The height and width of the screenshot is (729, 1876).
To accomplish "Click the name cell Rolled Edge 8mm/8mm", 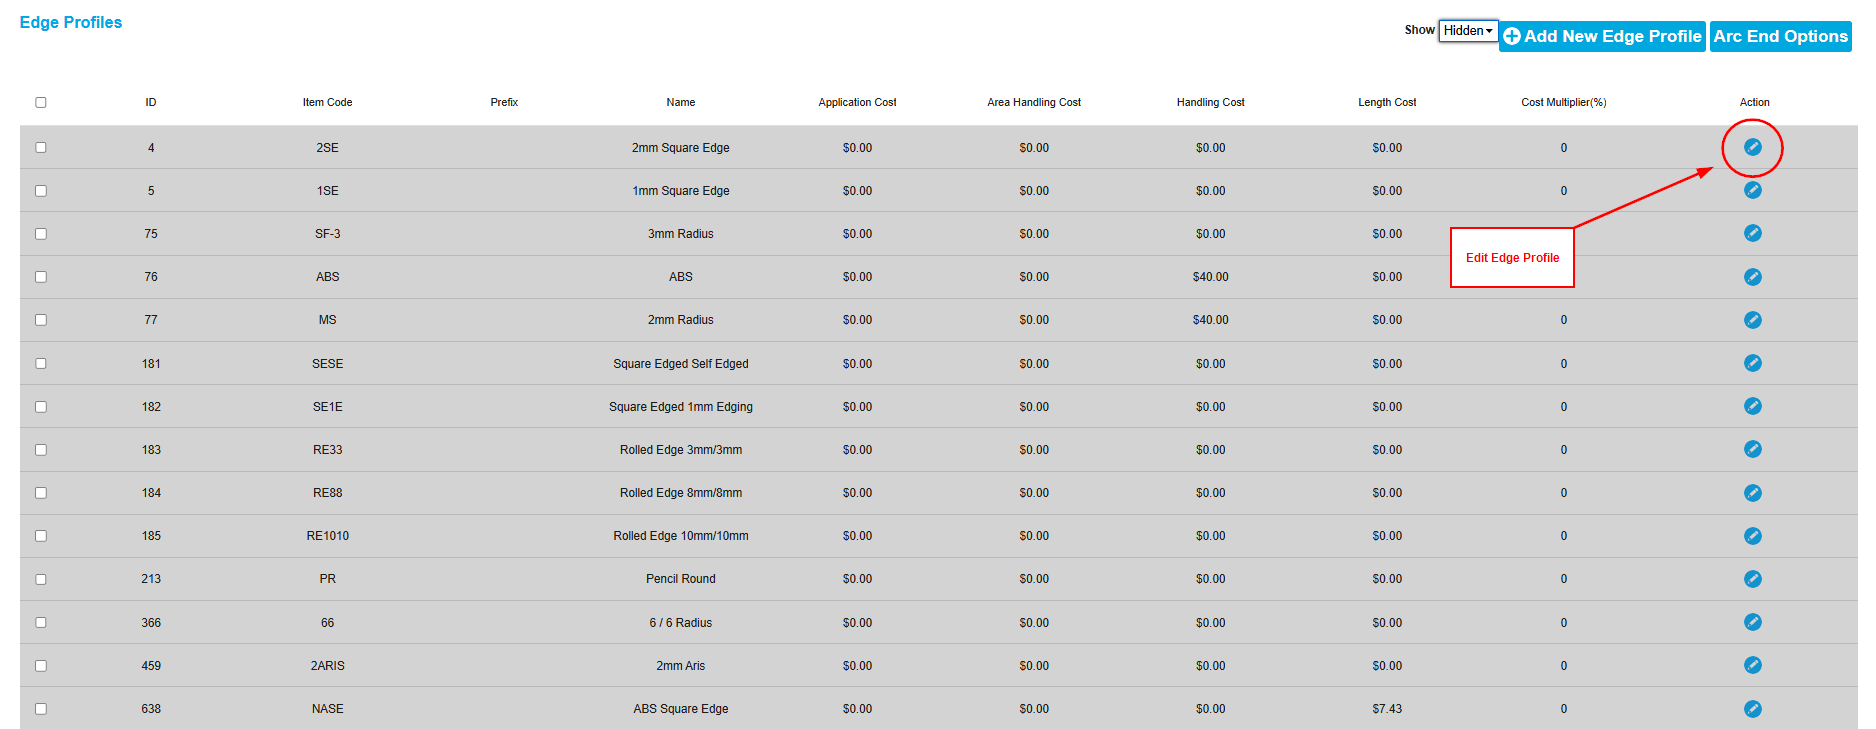I will tap(681, 493).
